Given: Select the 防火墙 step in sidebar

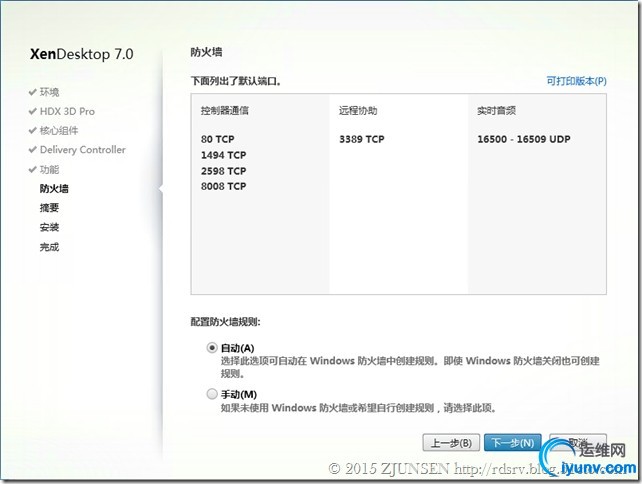Looking at the screenshot, I should [x=54, y=189].
